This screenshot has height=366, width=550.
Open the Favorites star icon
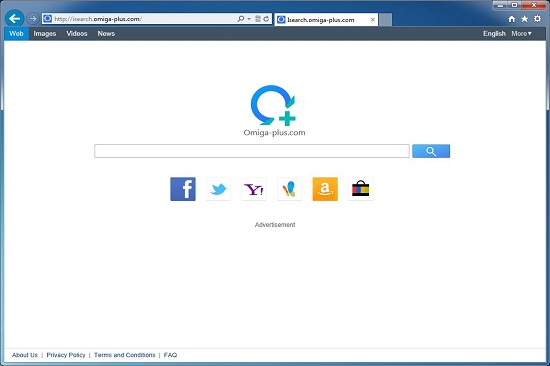524,19
